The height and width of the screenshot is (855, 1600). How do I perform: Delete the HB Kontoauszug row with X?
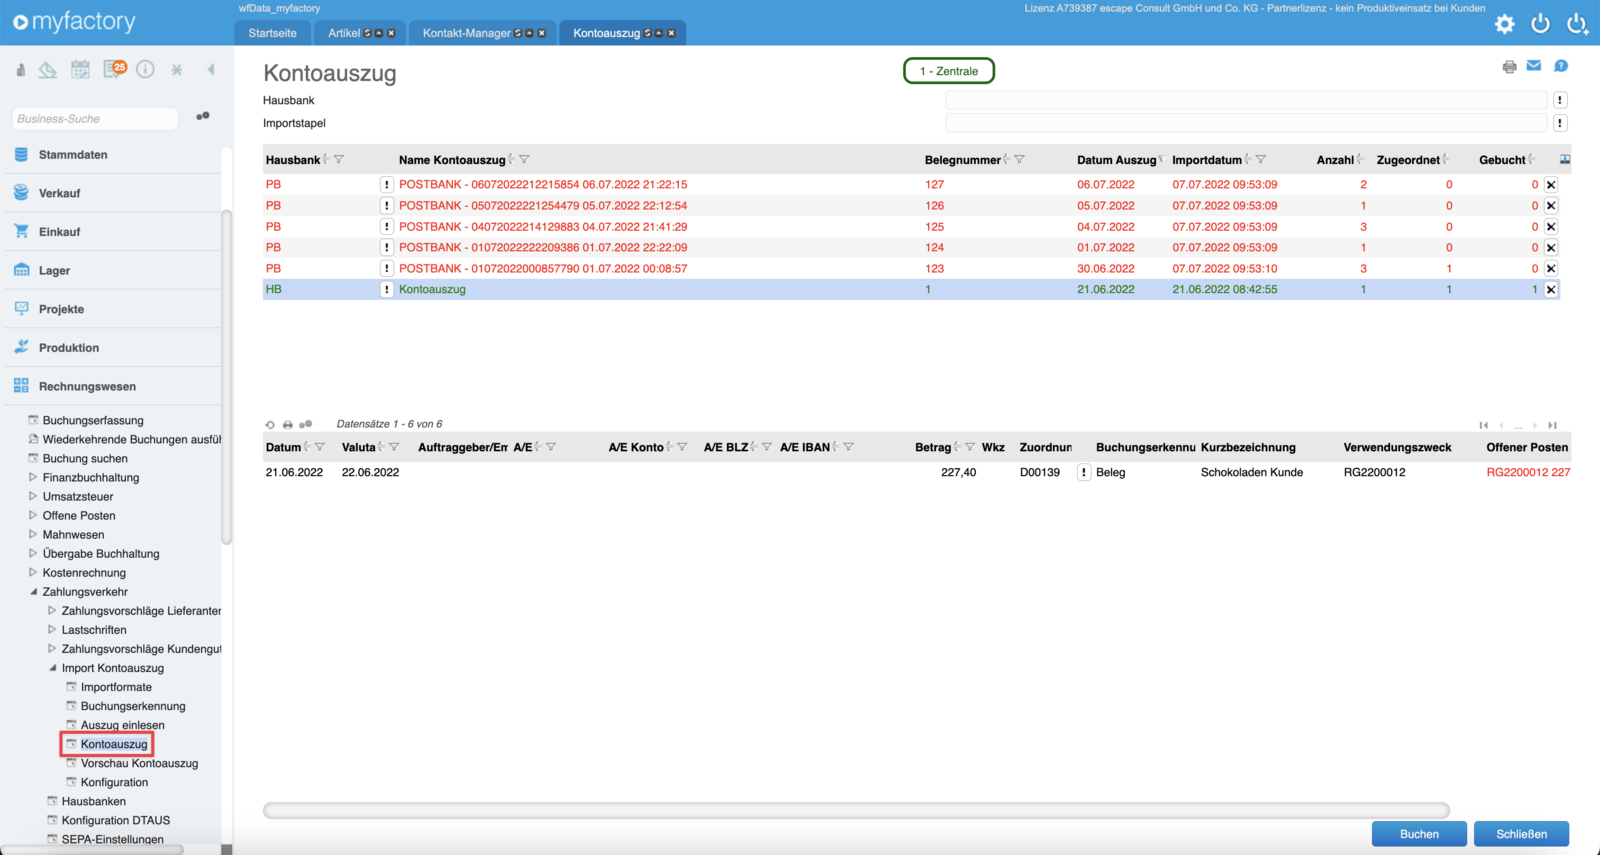coord(1551,290)
